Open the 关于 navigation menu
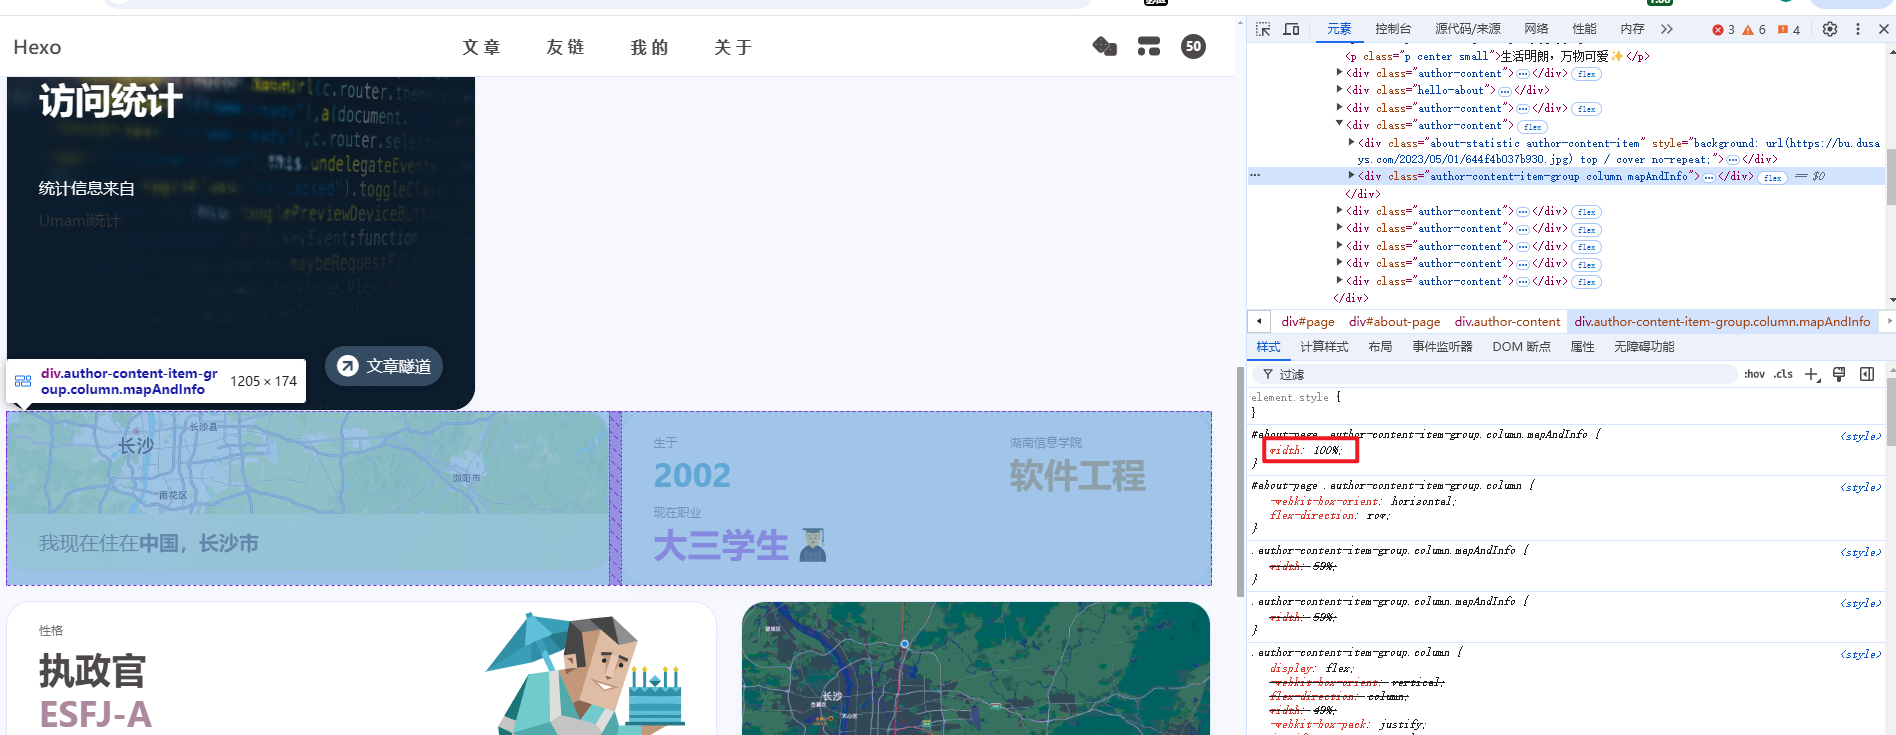The height and width of the screenshot is (735, 1896). click(733, 47)
